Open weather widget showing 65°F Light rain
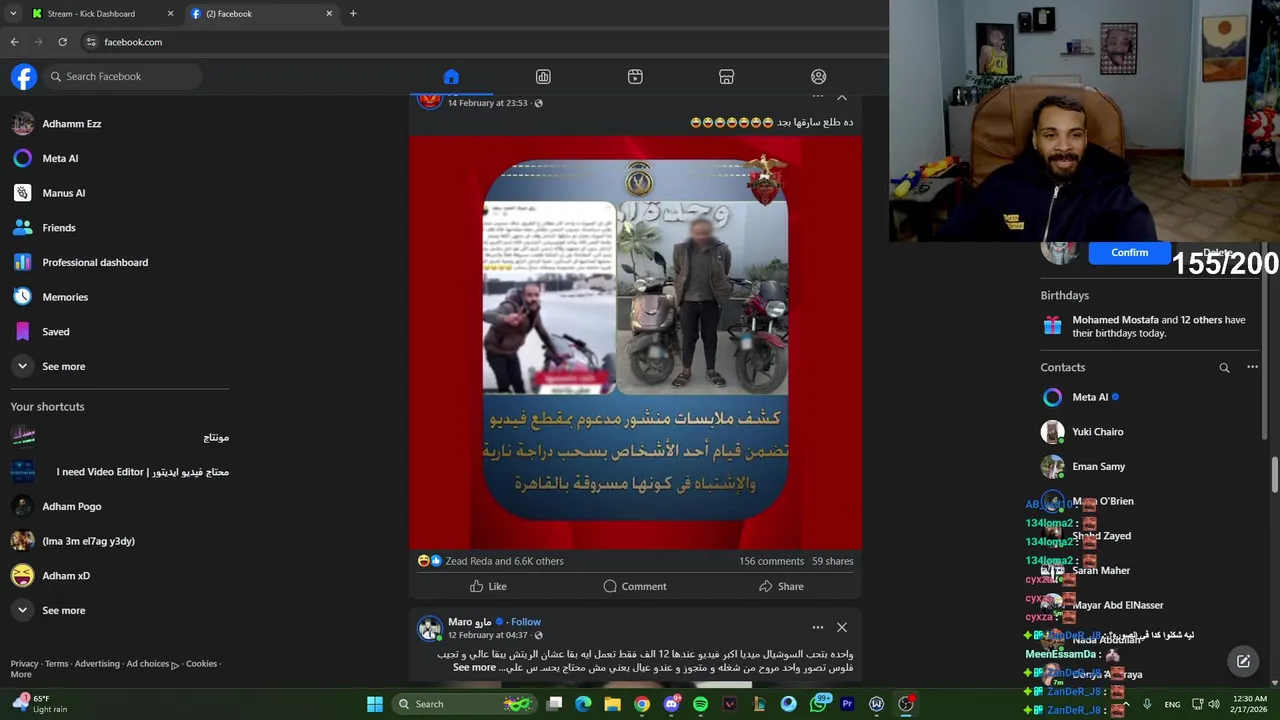 point(40,704)
